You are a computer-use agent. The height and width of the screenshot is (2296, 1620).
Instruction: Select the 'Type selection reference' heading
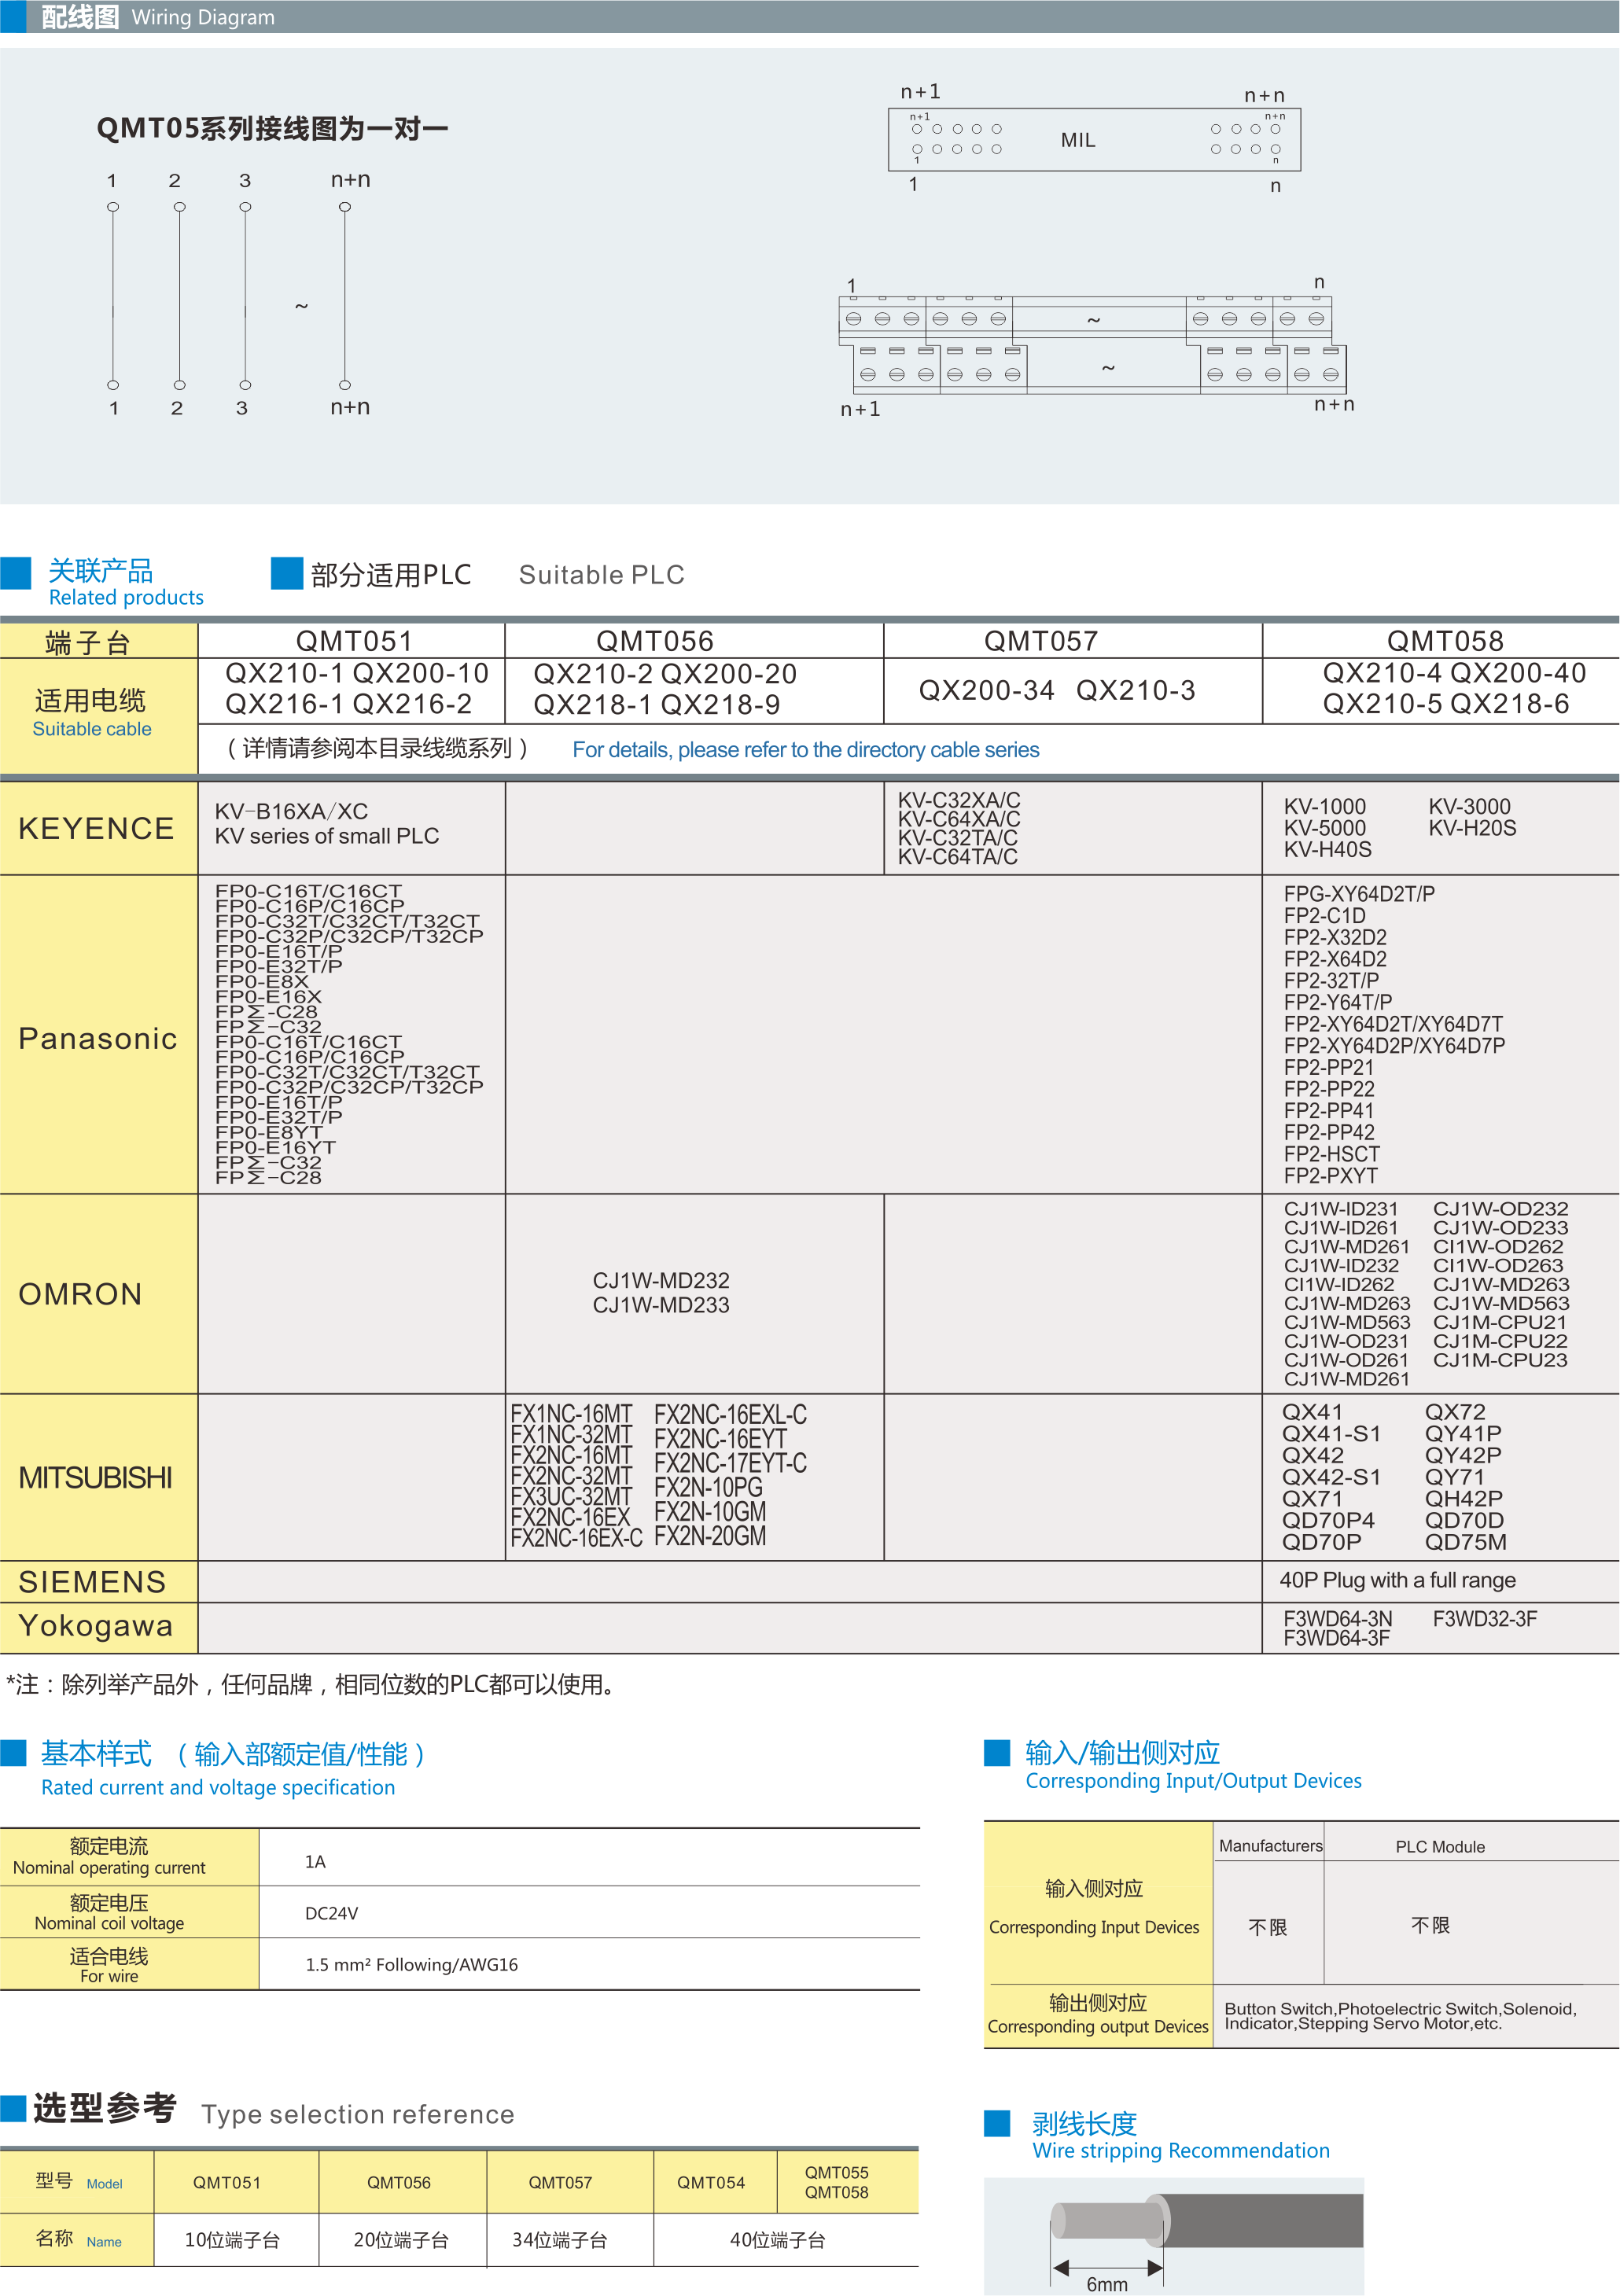[x=358, y=2115]
